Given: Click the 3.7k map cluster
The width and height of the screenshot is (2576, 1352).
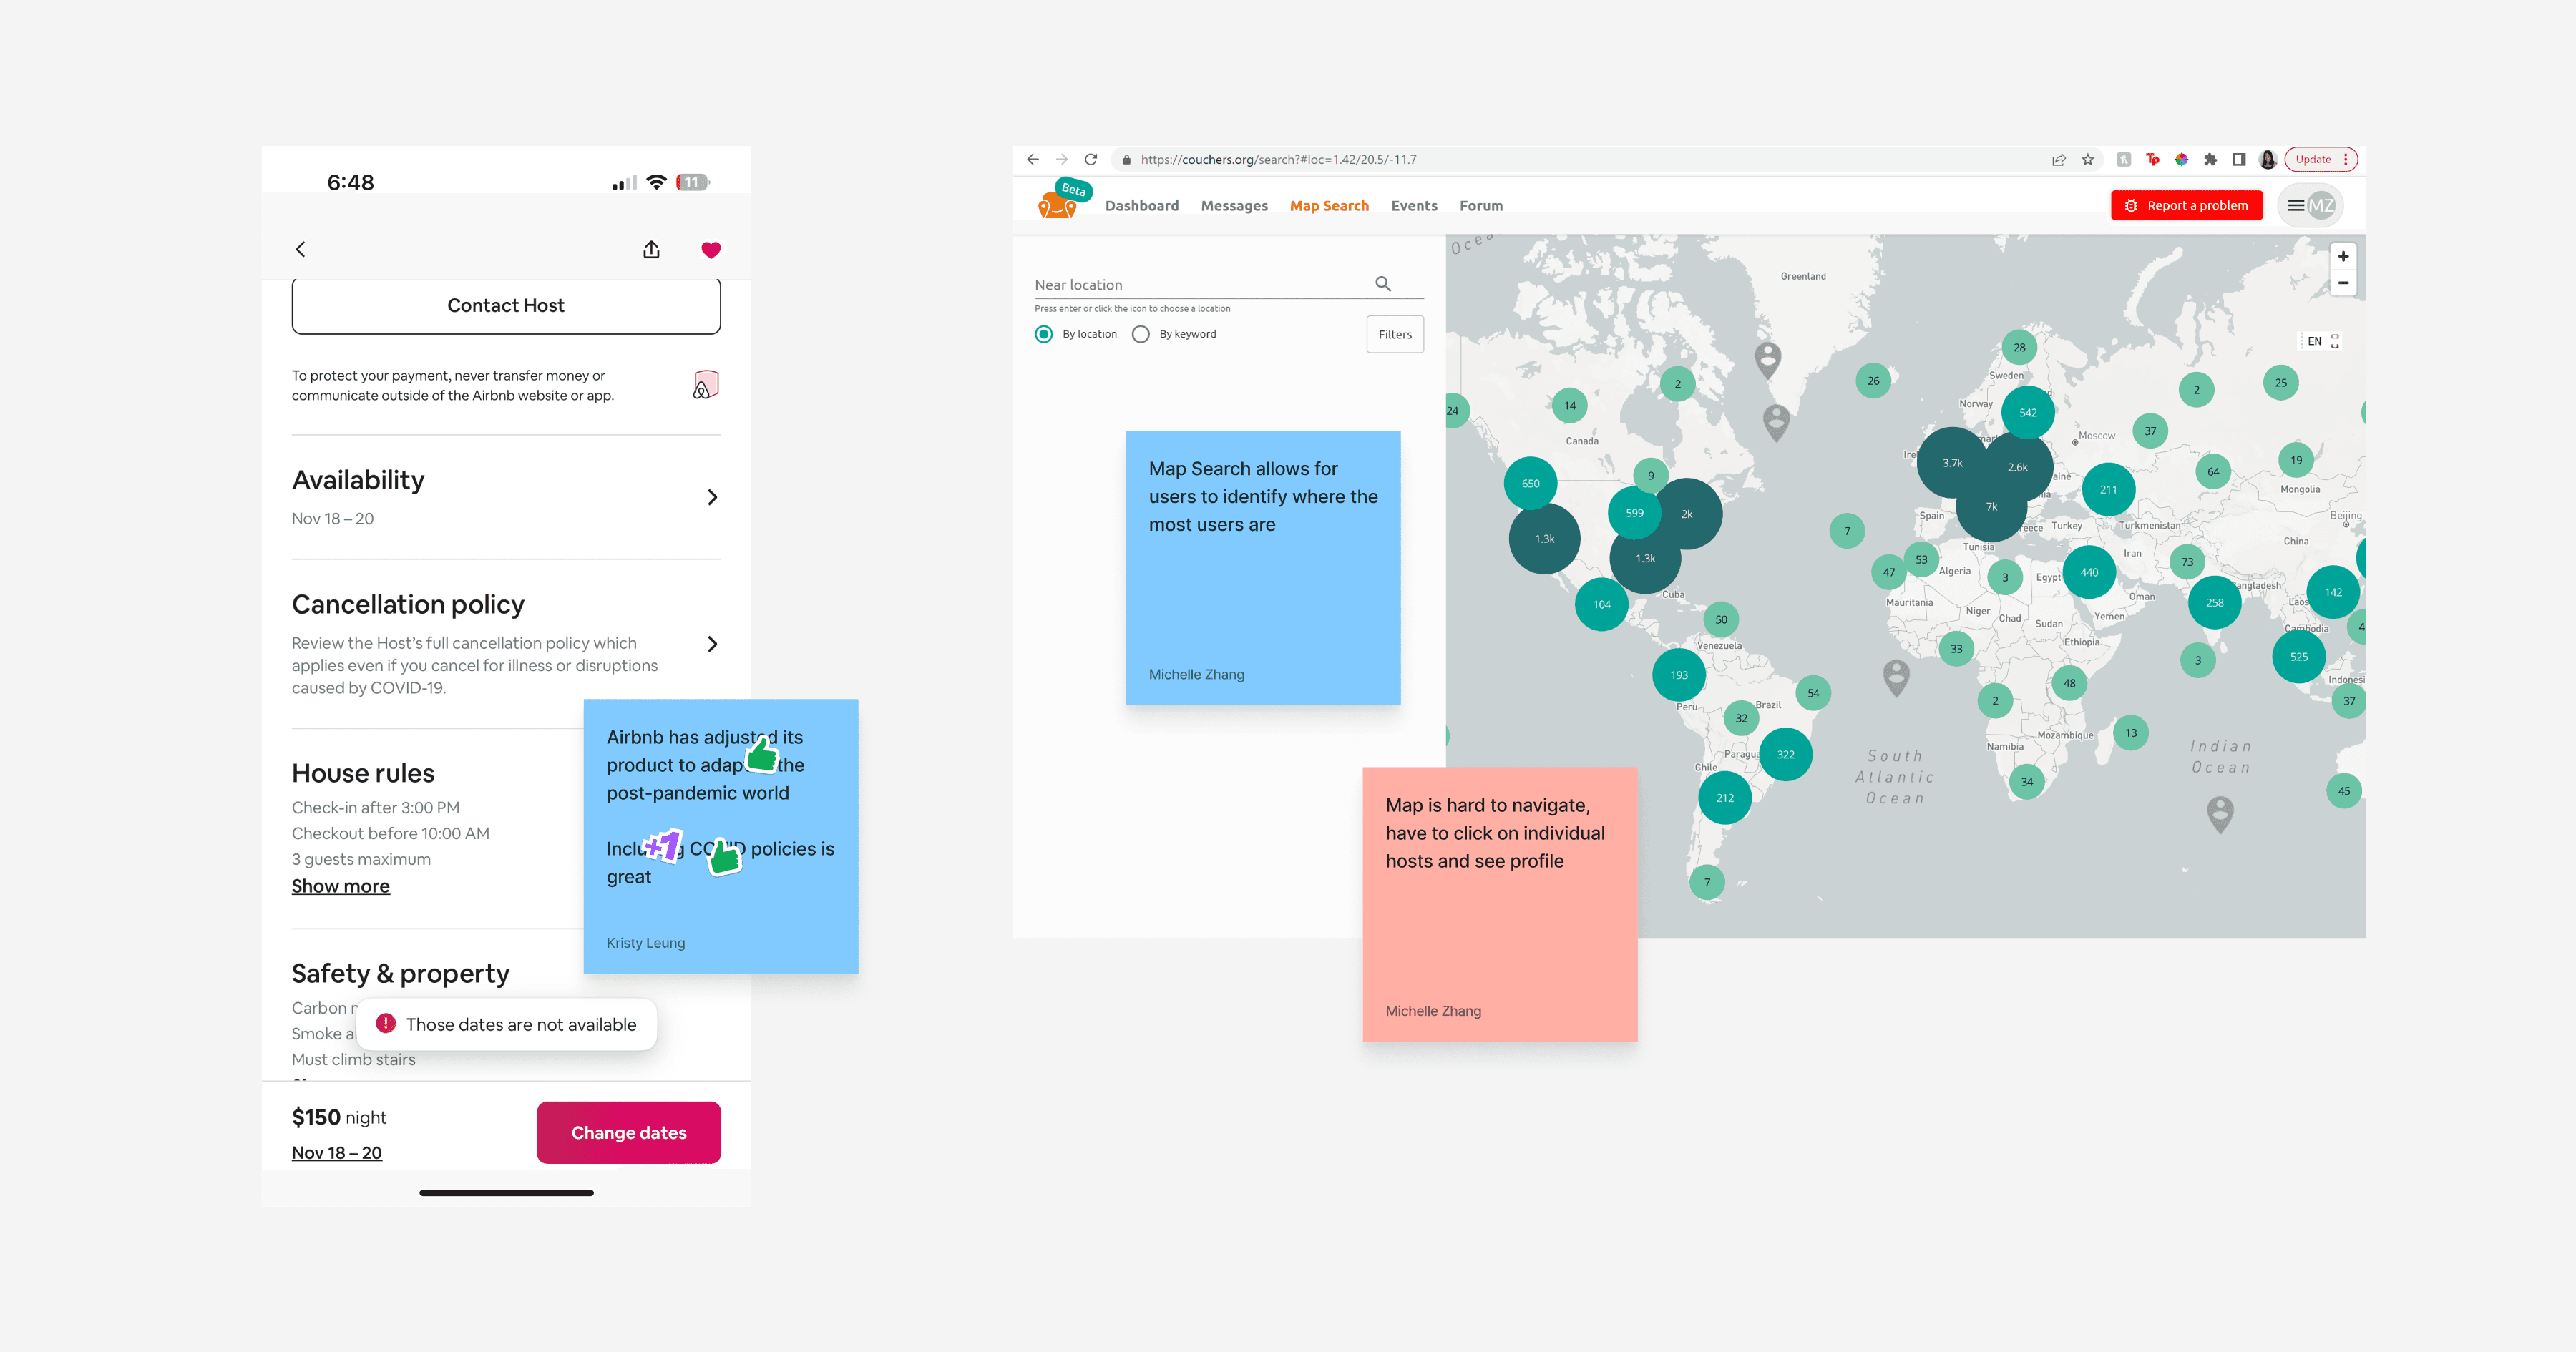Looking at the screenshot, I should pos(1952,463).
